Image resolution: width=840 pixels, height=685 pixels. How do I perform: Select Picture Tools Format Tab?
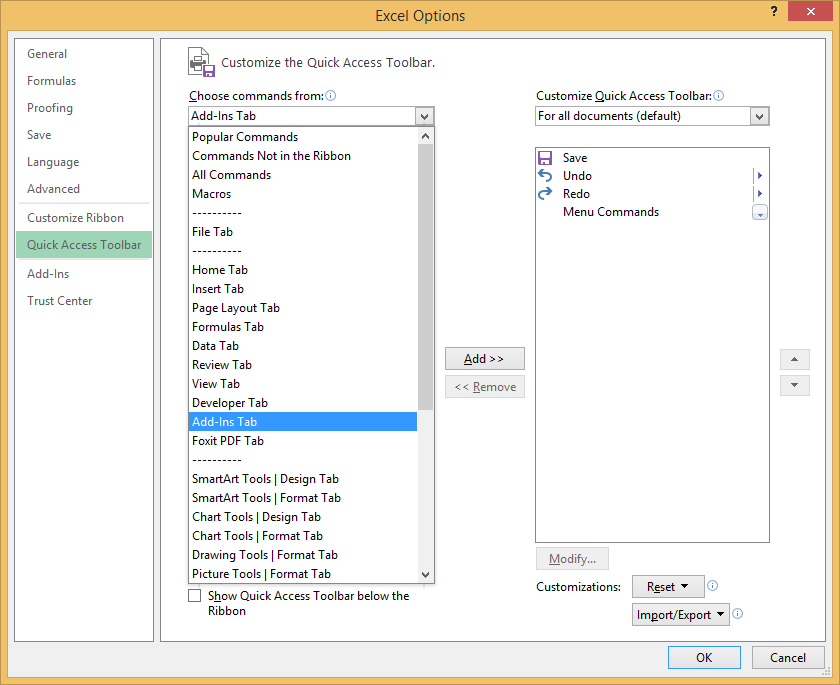pos(303,574)
